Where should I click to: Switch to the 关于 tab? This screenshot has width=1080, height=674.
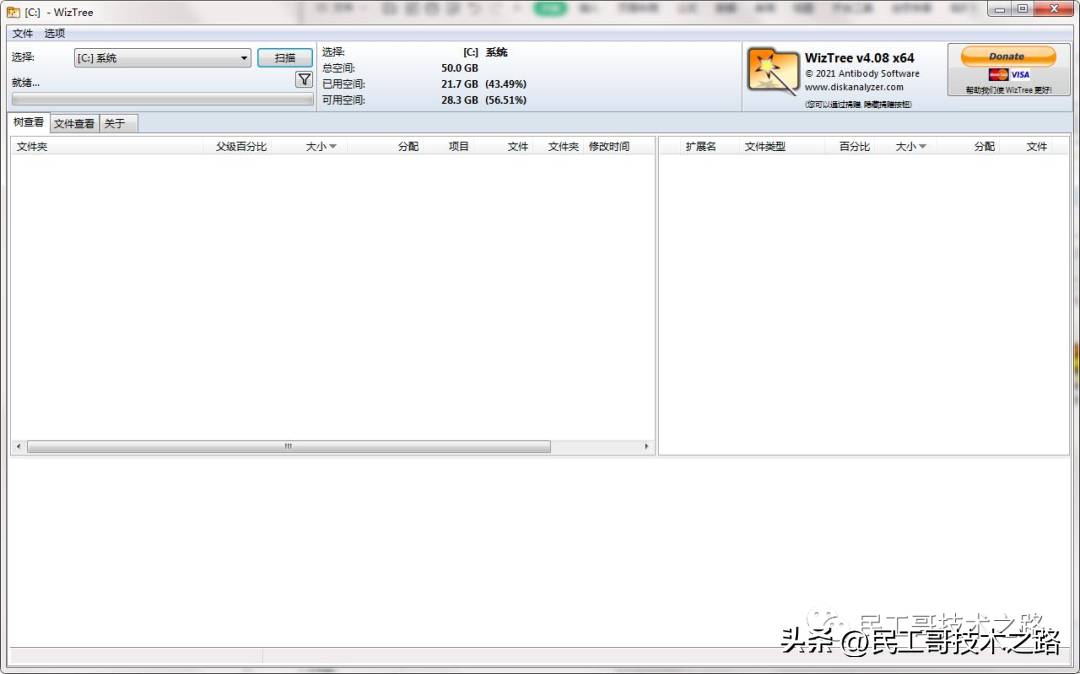click(118, 123)
